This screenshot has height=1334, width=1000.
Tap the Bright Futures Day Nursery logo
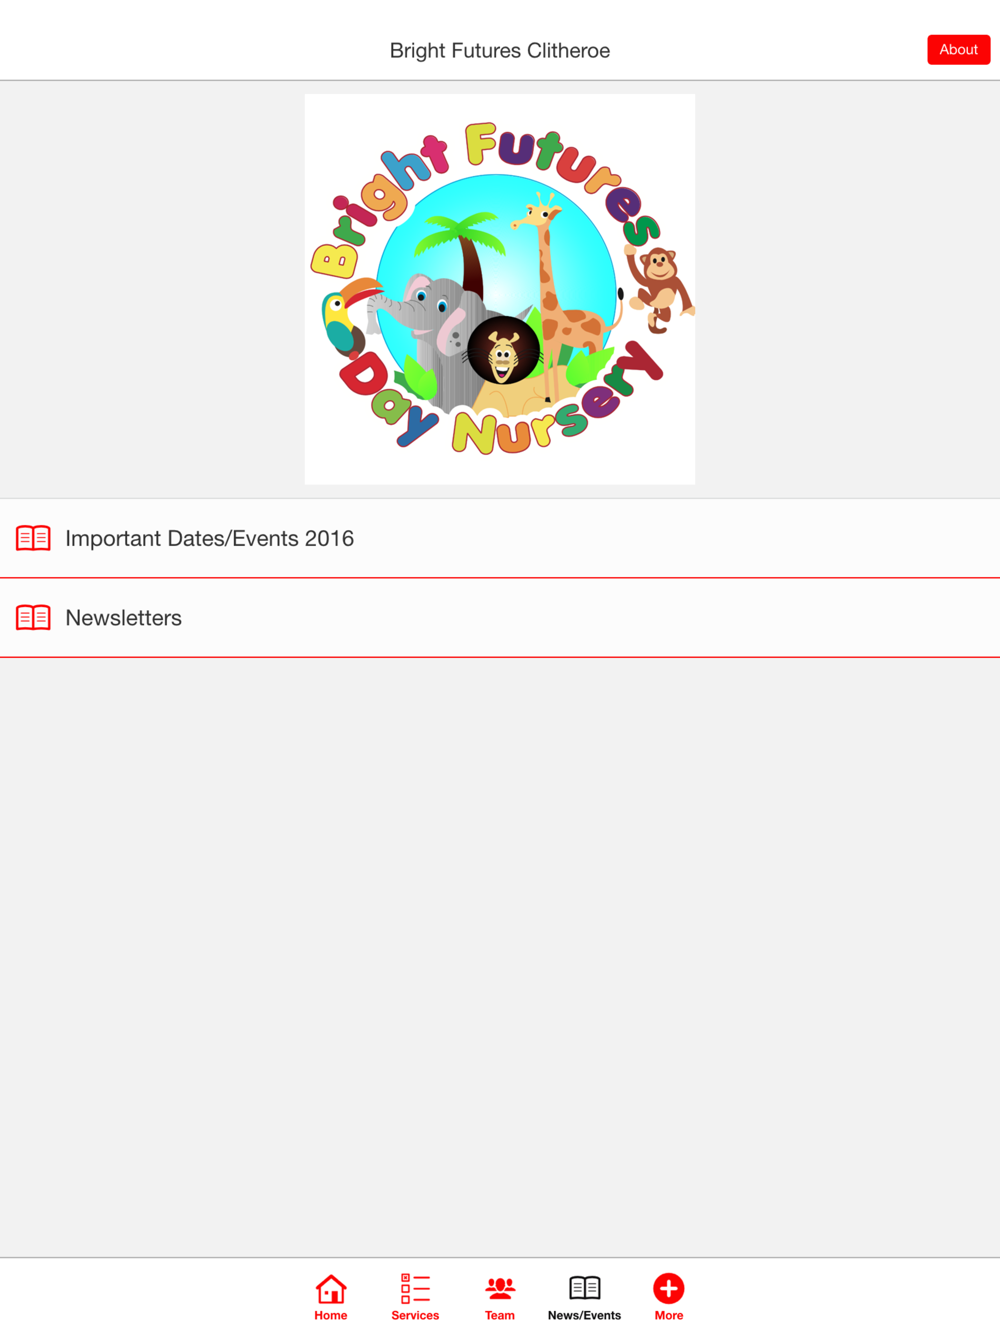[500, 289]
